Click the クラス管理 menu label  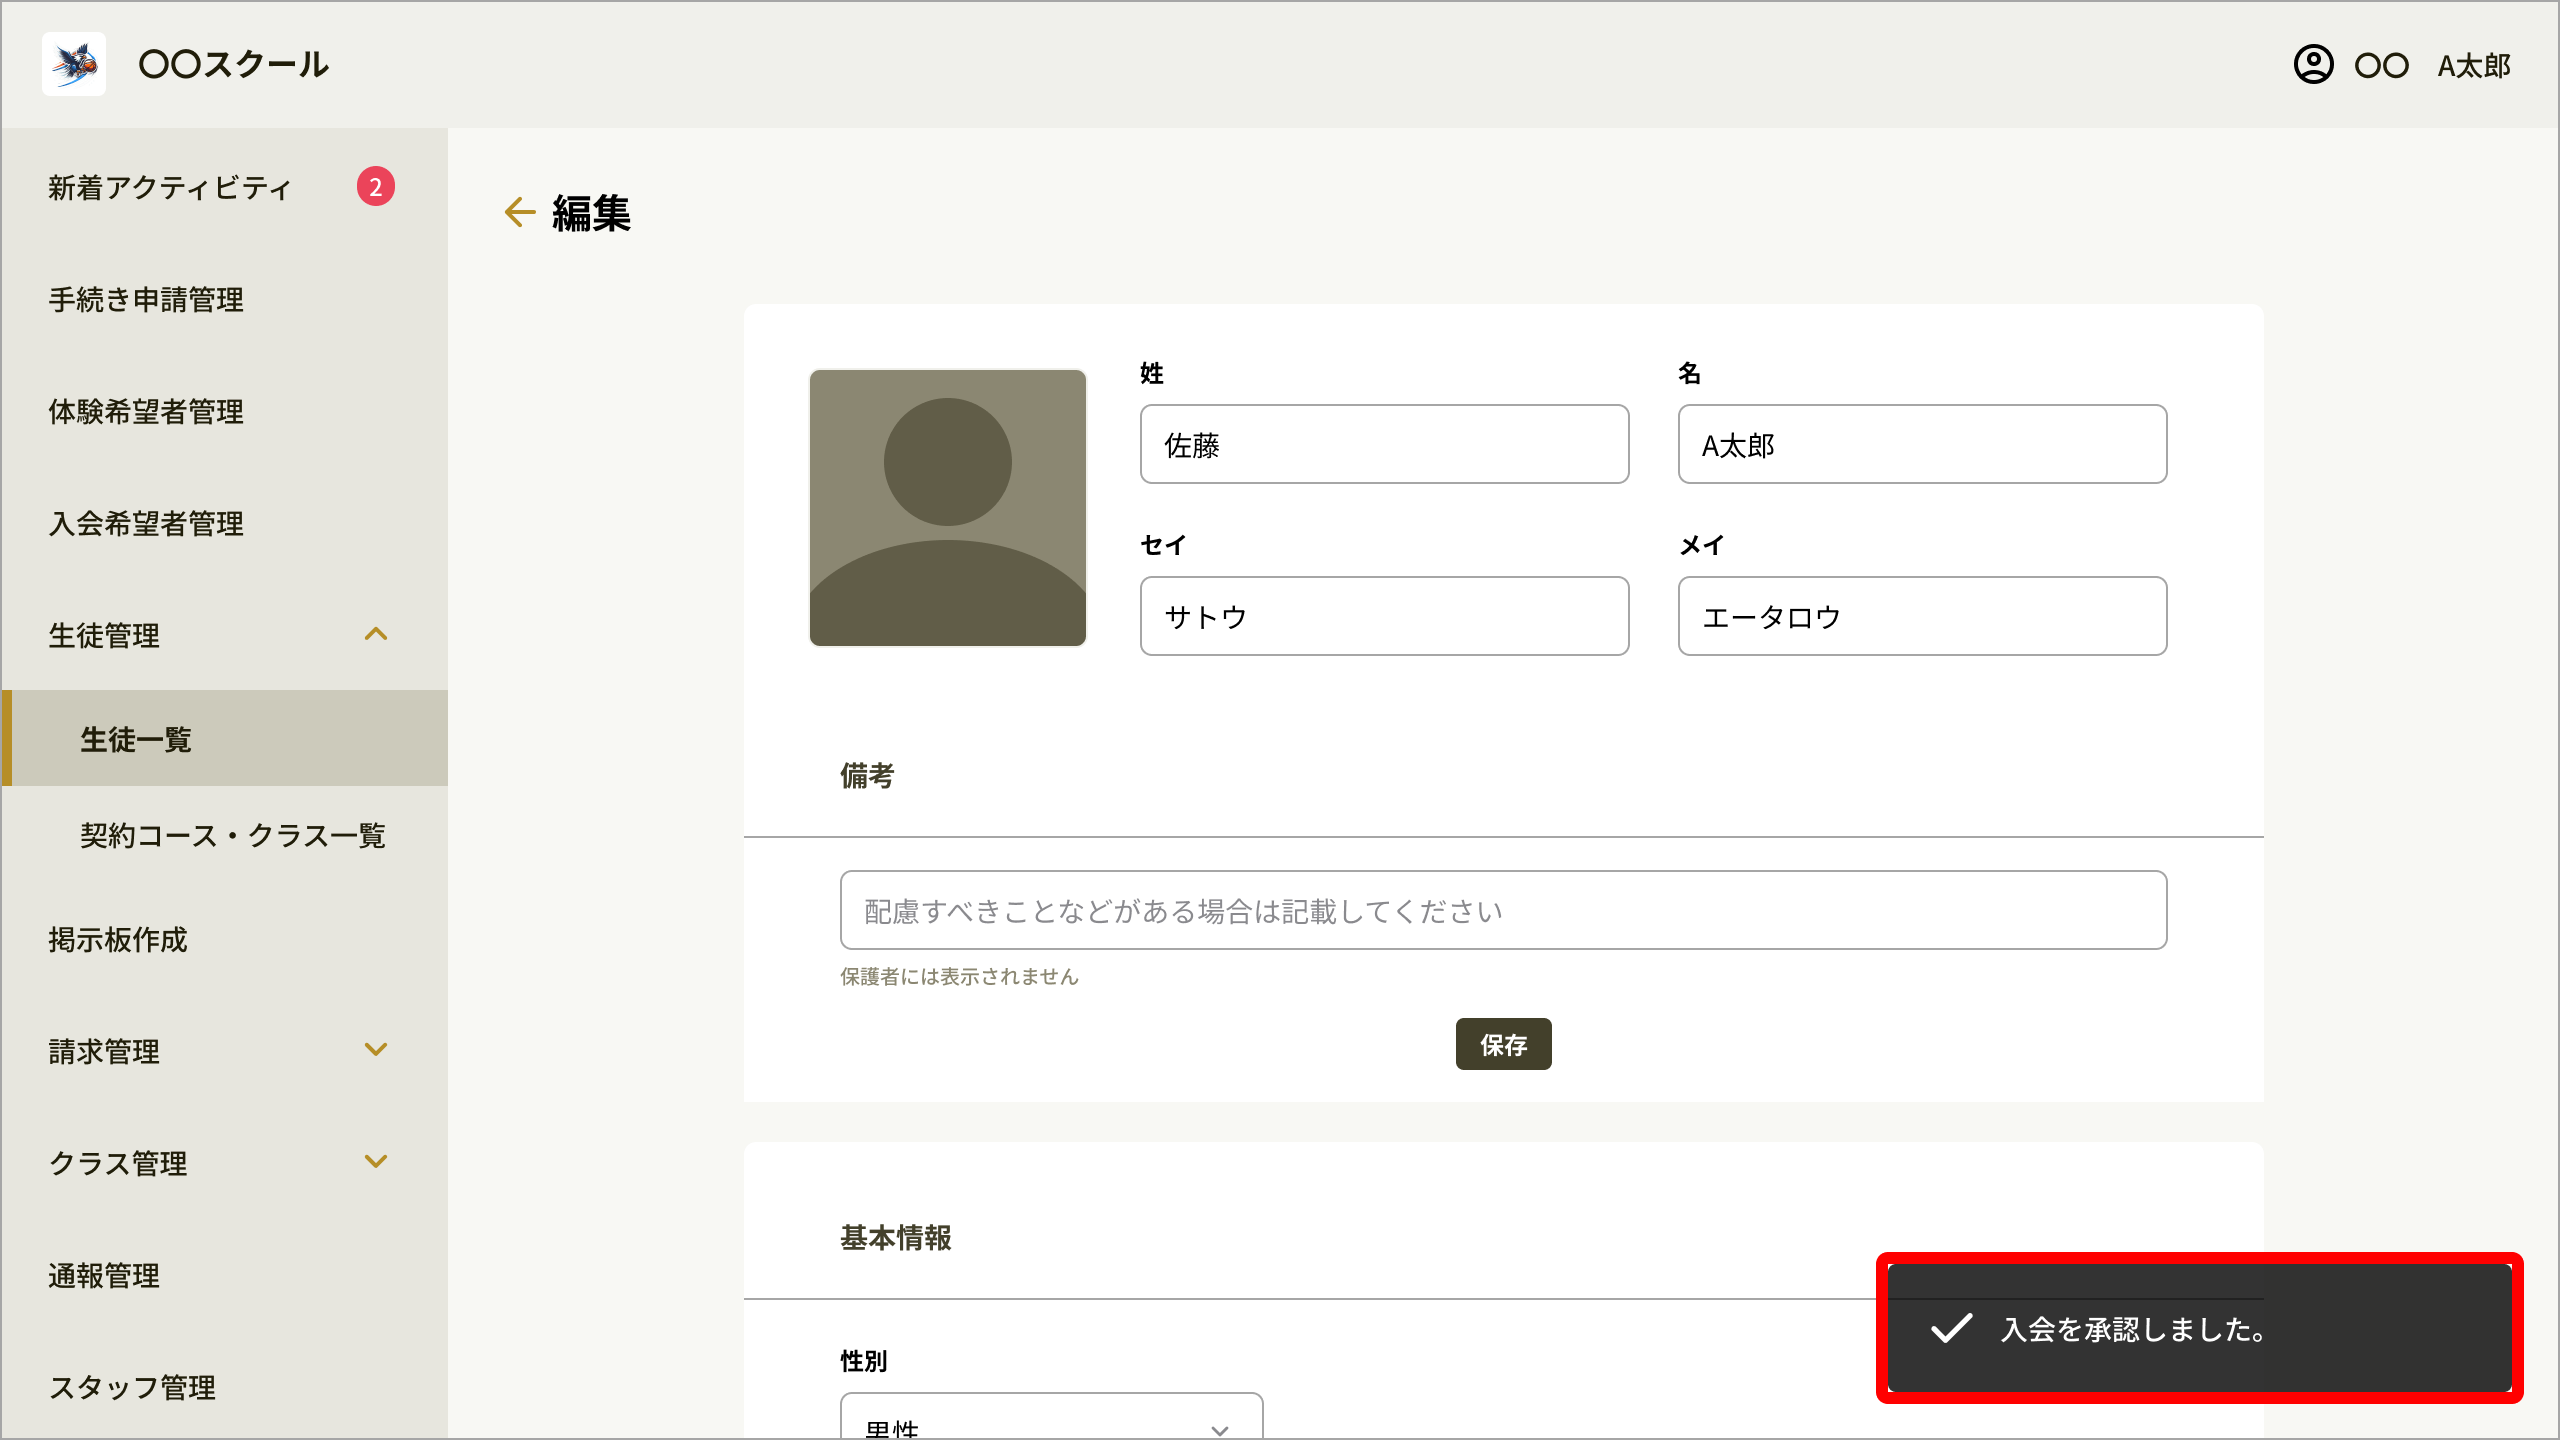tap(118, 1163)
